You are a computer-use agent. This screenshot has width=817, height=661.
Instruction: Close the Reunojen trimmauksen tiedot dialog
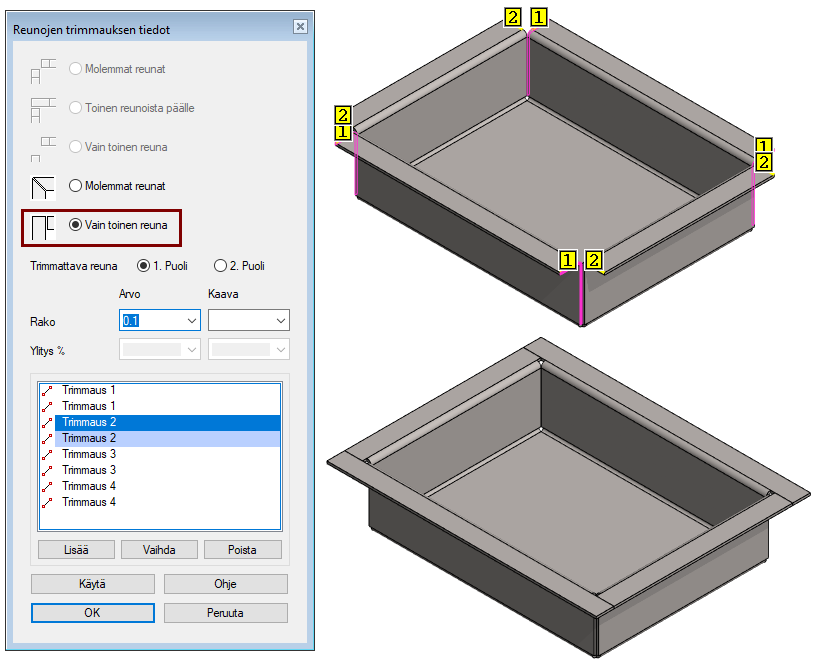pyautogui.click(x=301, y=27)
